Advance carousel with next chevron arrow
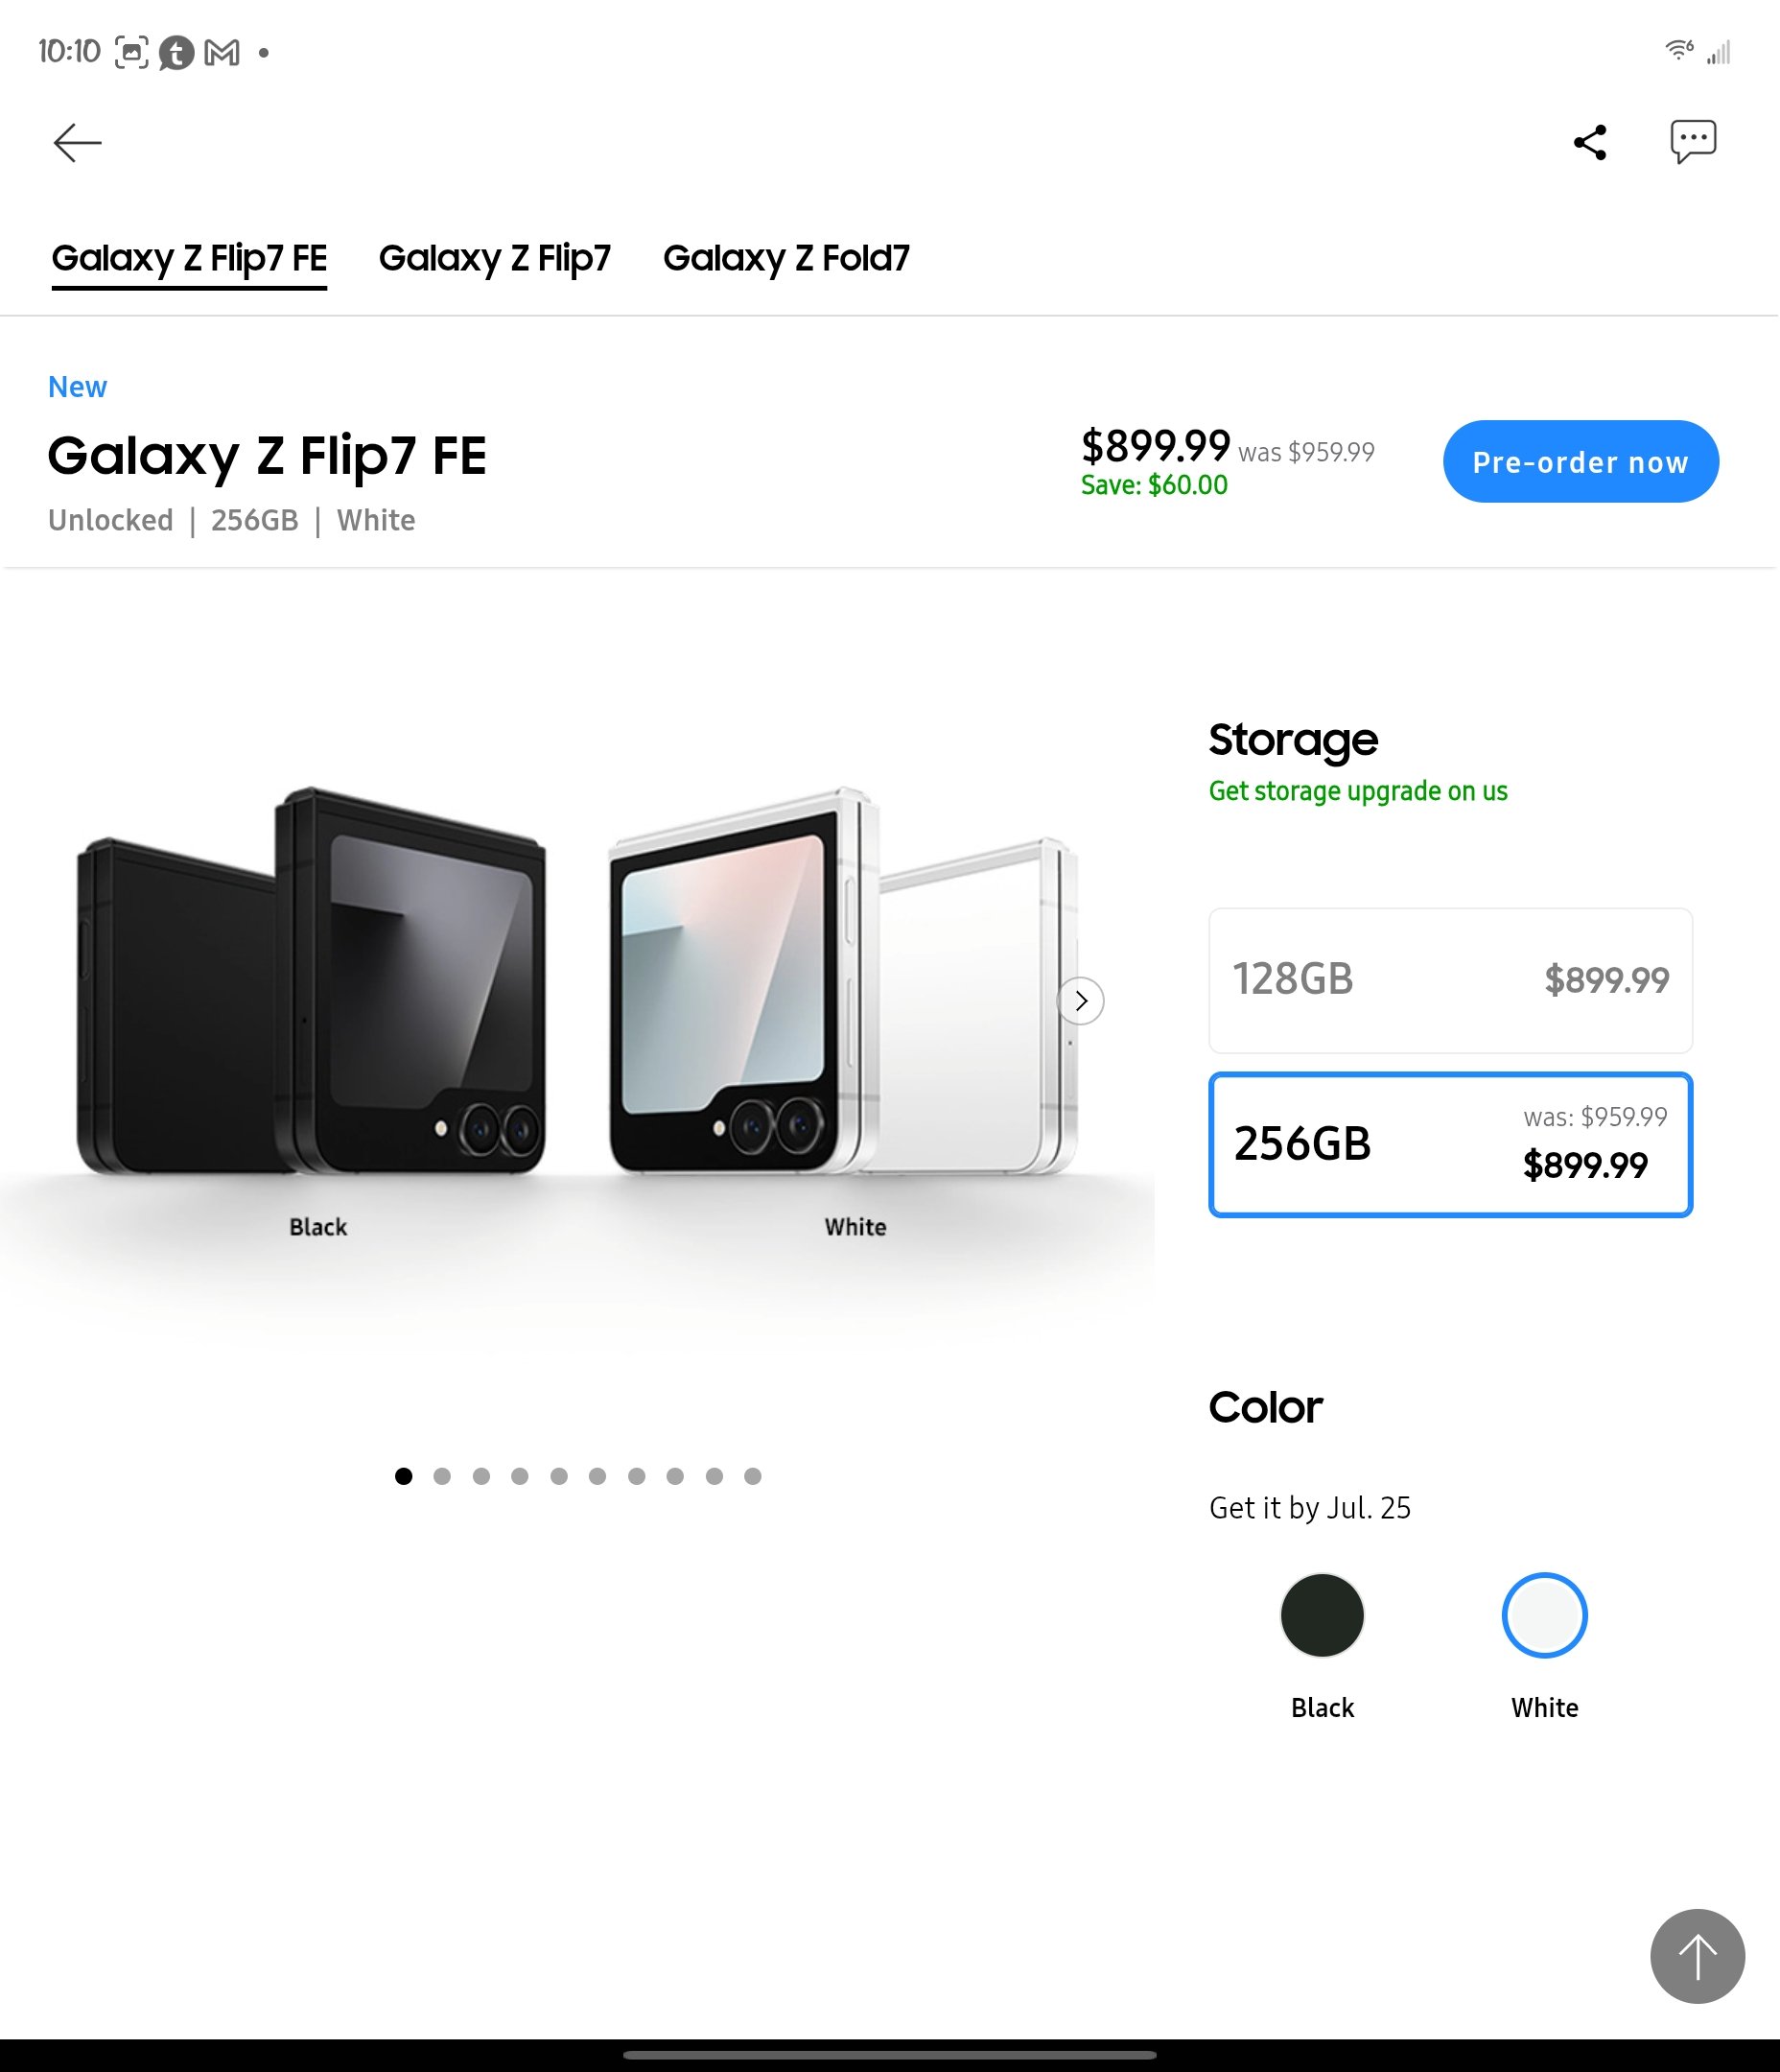 click(x=1081, y=1000)
